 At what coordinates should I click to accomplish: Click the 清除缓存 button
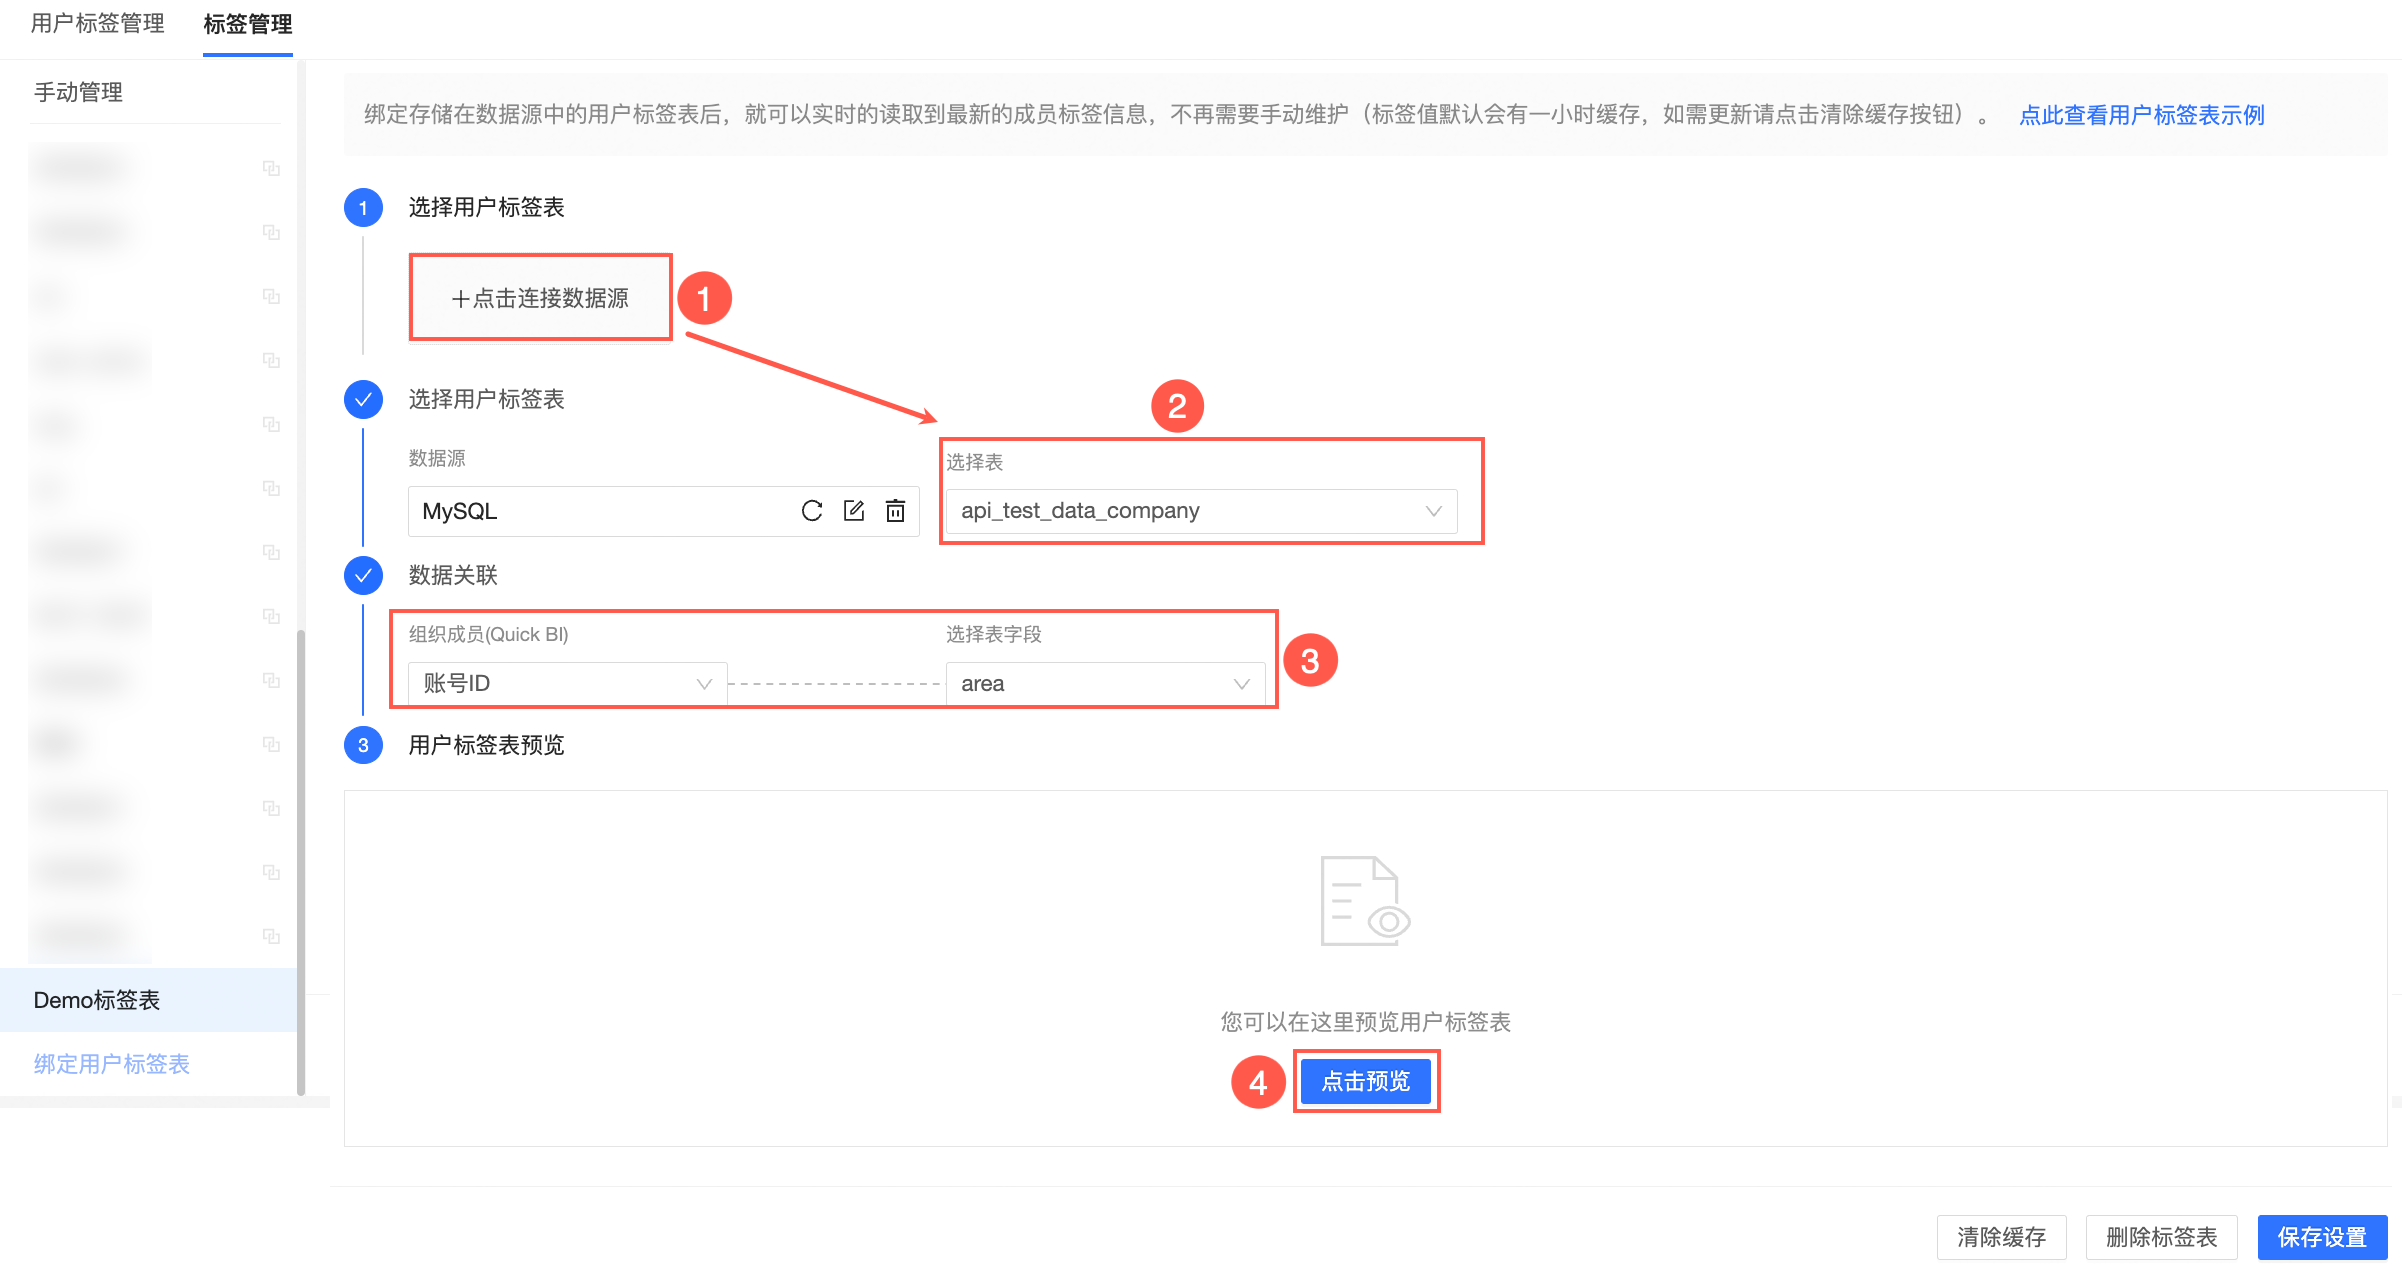pos(2000,1237)
